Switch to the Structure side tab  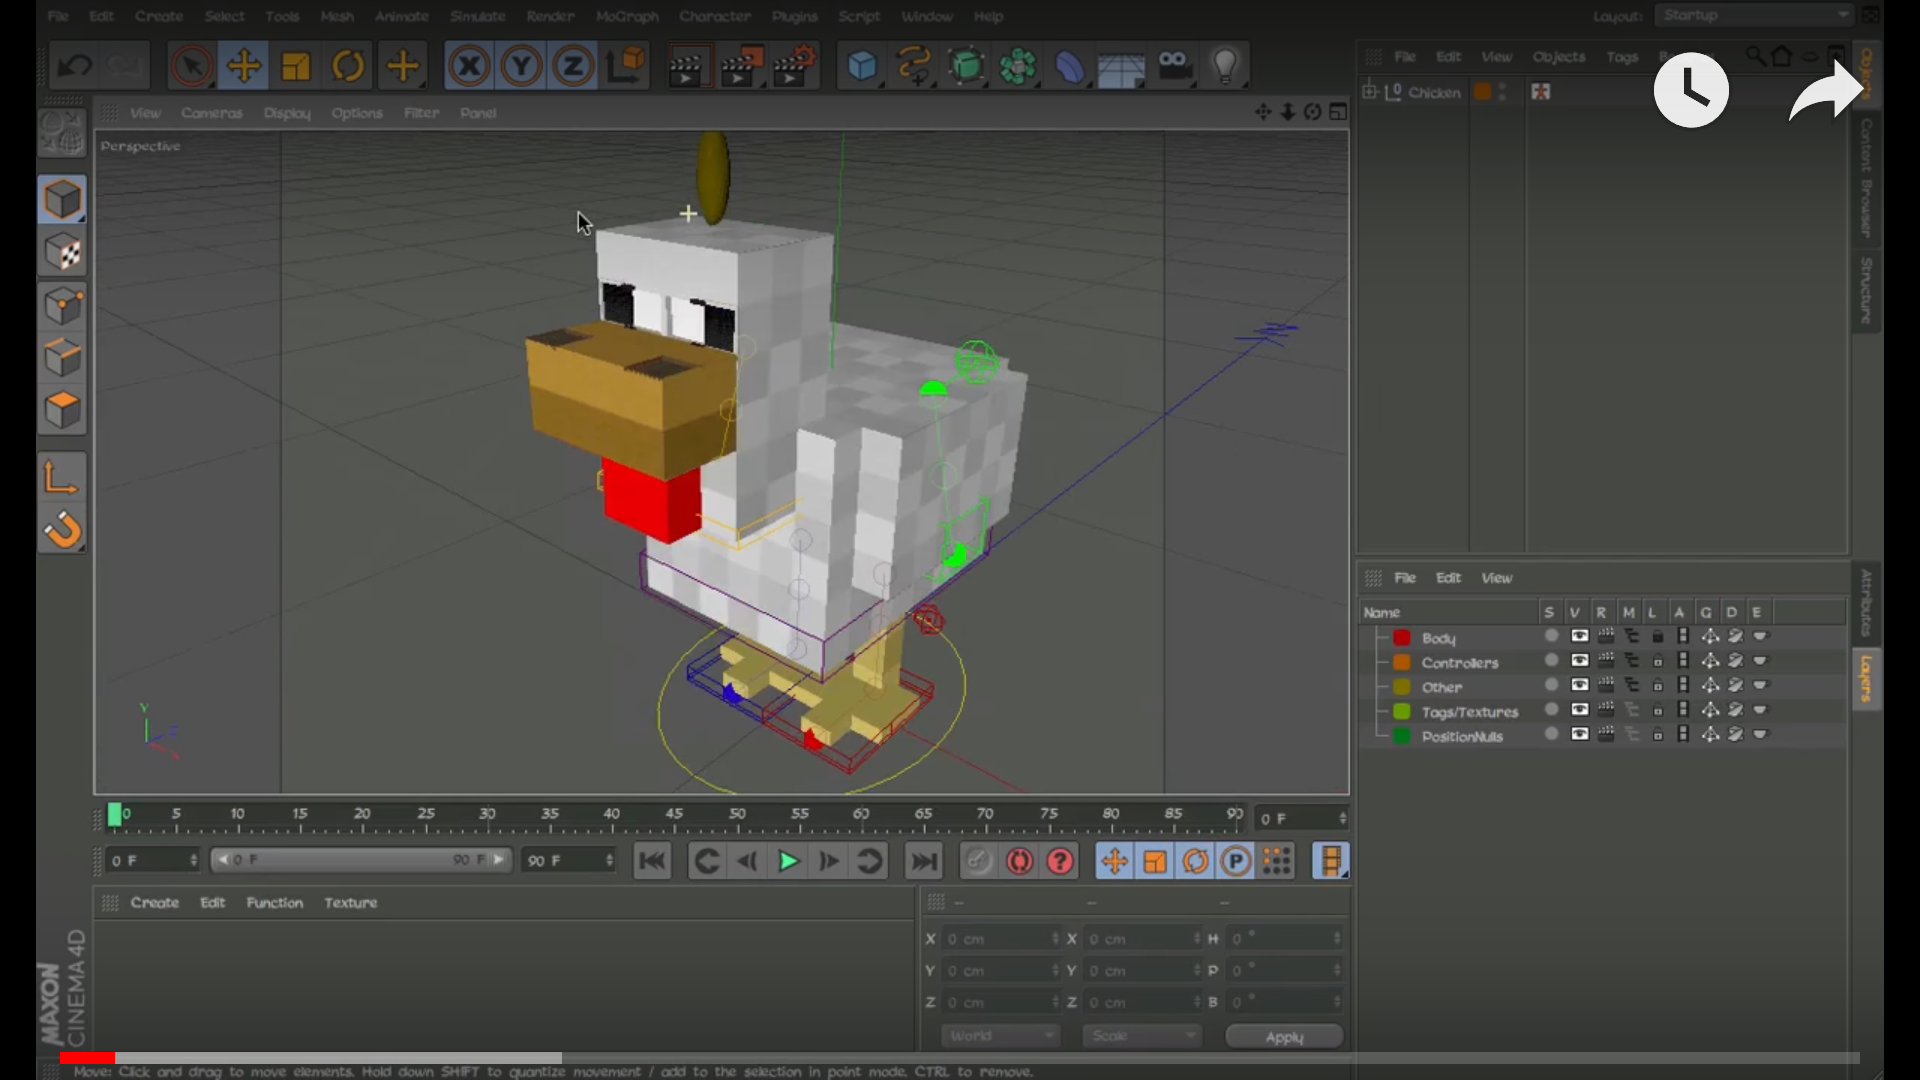click(x=1866, y=290)
